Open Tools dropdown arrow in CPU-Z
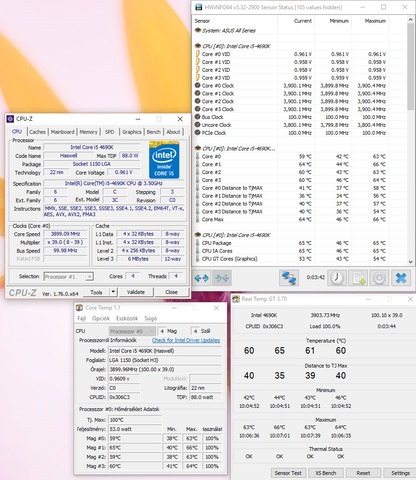Image resolution: width=416 pixels, height=480 pixels. point(113,292)
